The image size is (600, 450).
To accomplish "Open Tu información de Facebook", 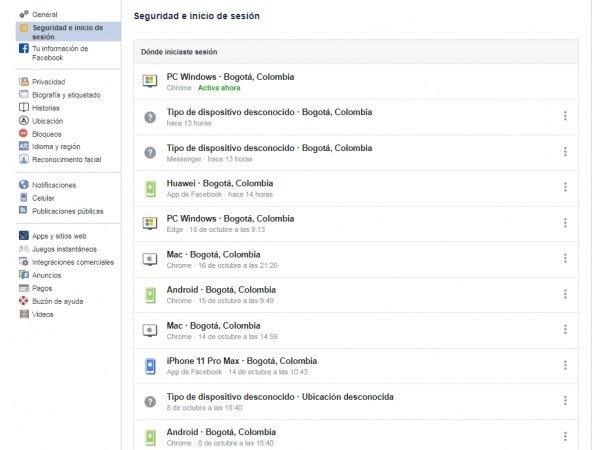I will click(x=60, y=53).
